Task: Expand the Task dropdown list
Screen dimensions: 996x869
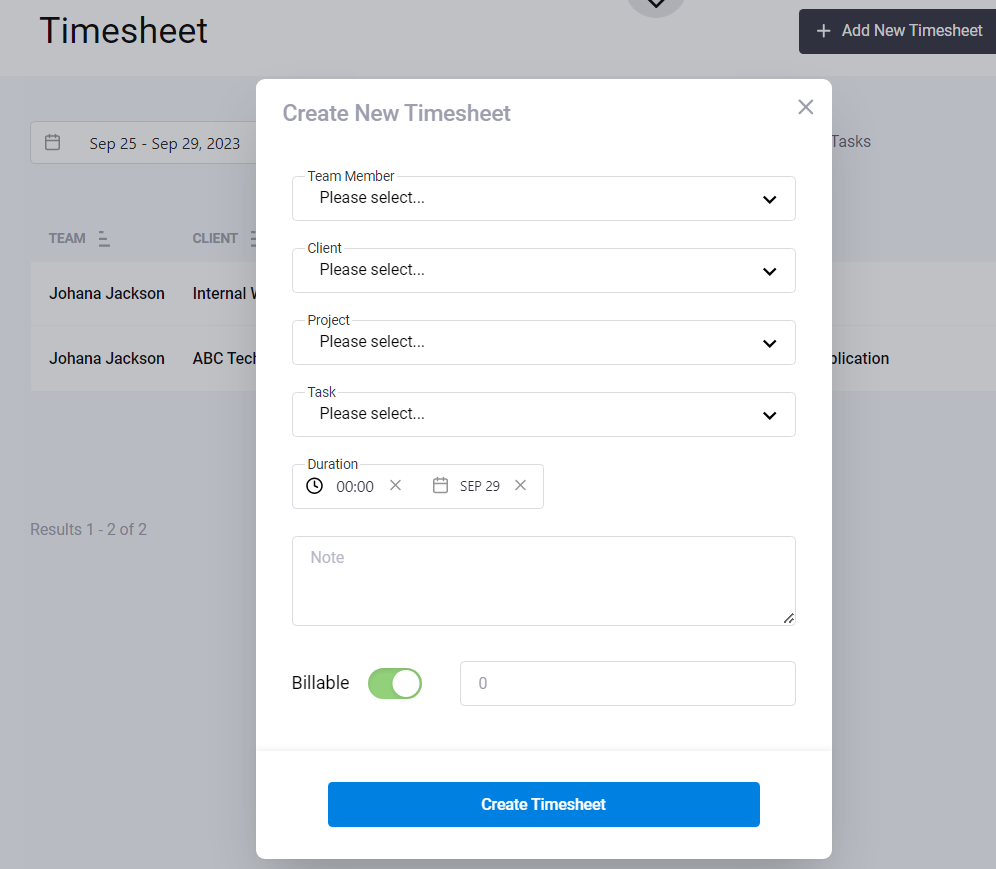Action: coord(544,414)
